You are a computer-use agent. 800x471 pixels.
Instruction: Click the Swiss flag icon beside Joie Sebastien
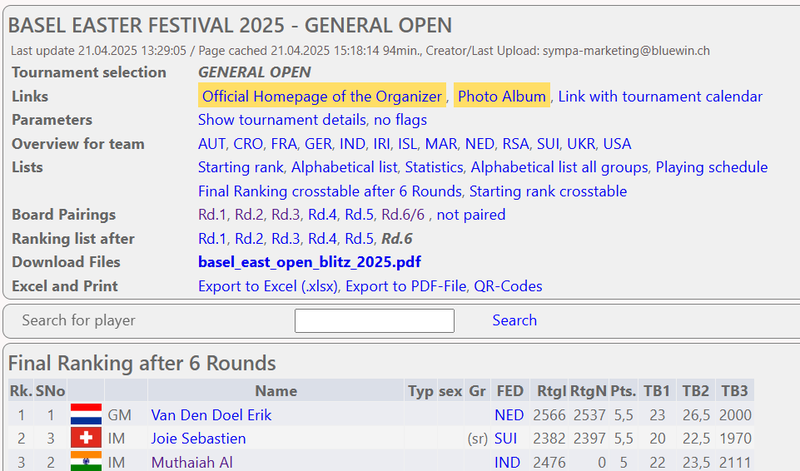tap(86, 438)
